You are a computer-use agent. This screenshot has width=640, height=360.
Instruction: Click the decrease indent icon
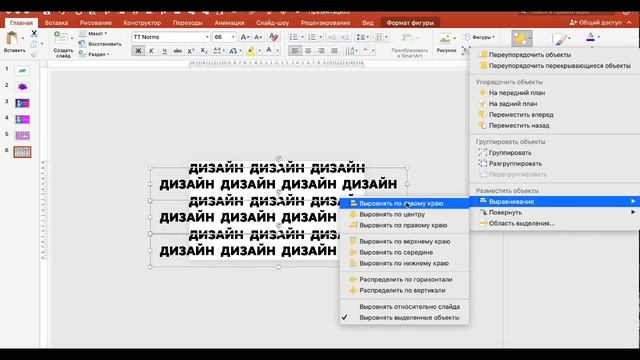click(331, 37)
